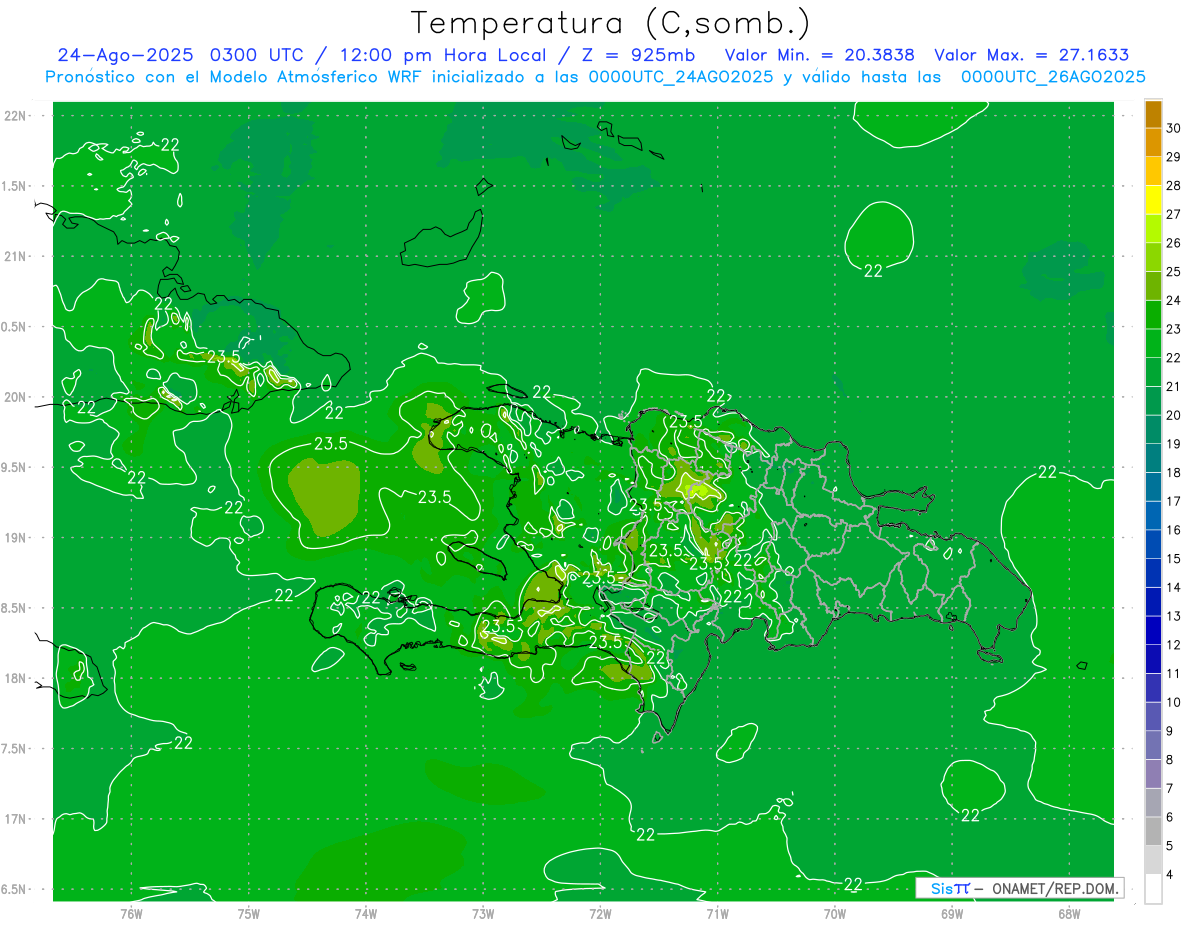
Task: Select valid-until time "0000UTC_26AGO2025"
Action: click(1053, 77)
